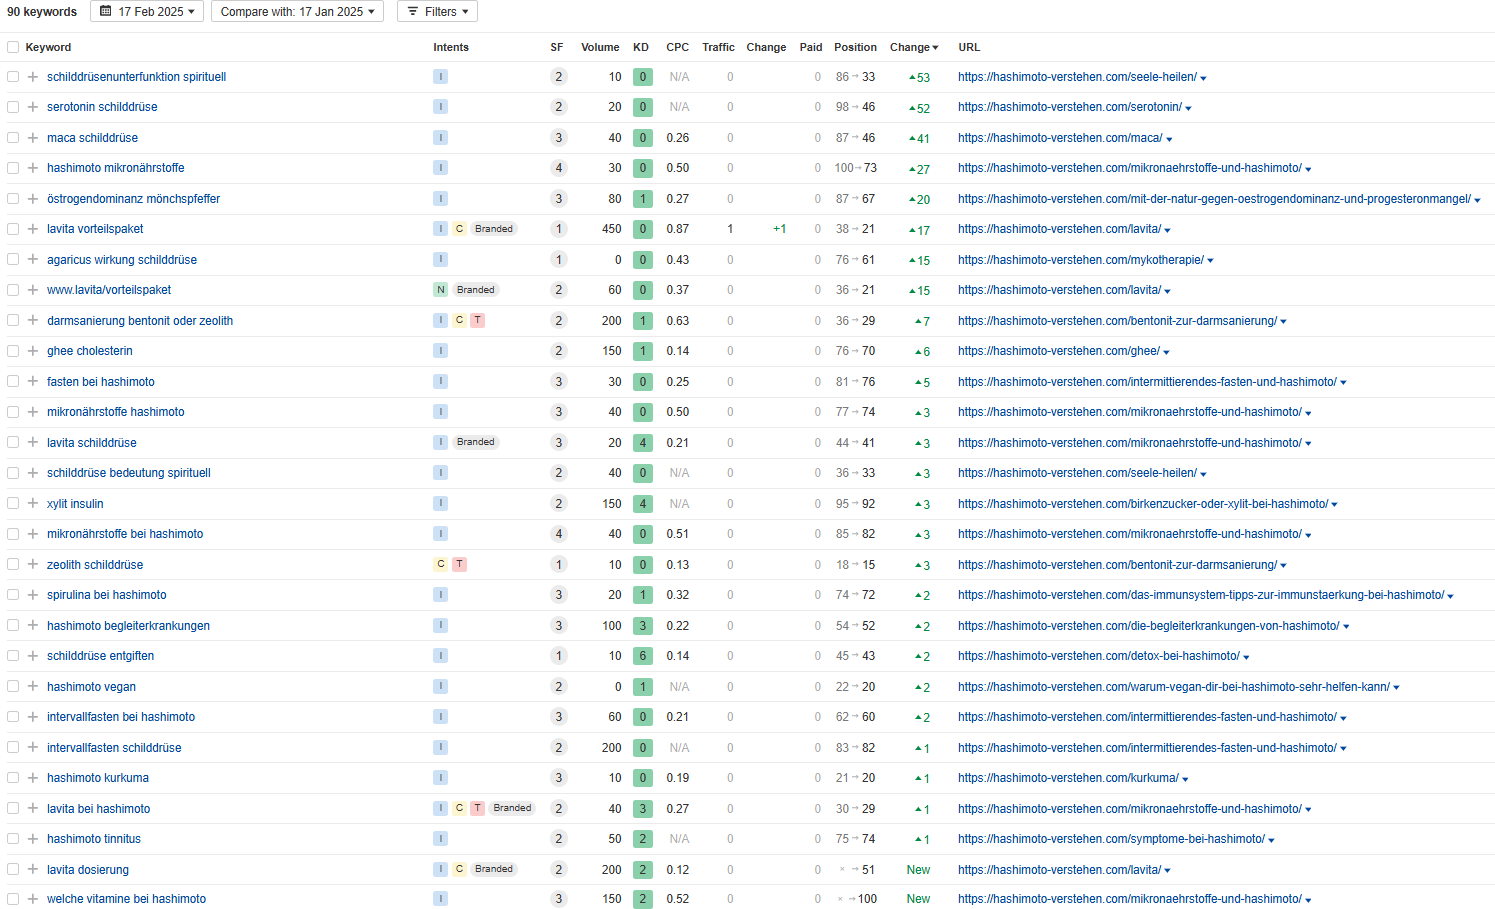Click the calendar icon in date picker
This screenshot has height=909, width=1495.
(x=106, y=12)
